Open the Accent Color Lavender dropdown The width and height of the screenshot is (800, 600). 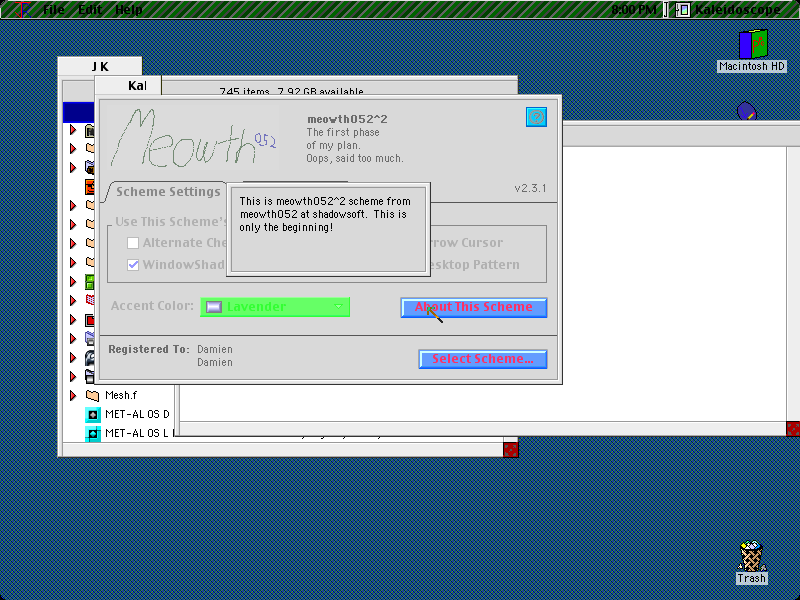[275, 307]
